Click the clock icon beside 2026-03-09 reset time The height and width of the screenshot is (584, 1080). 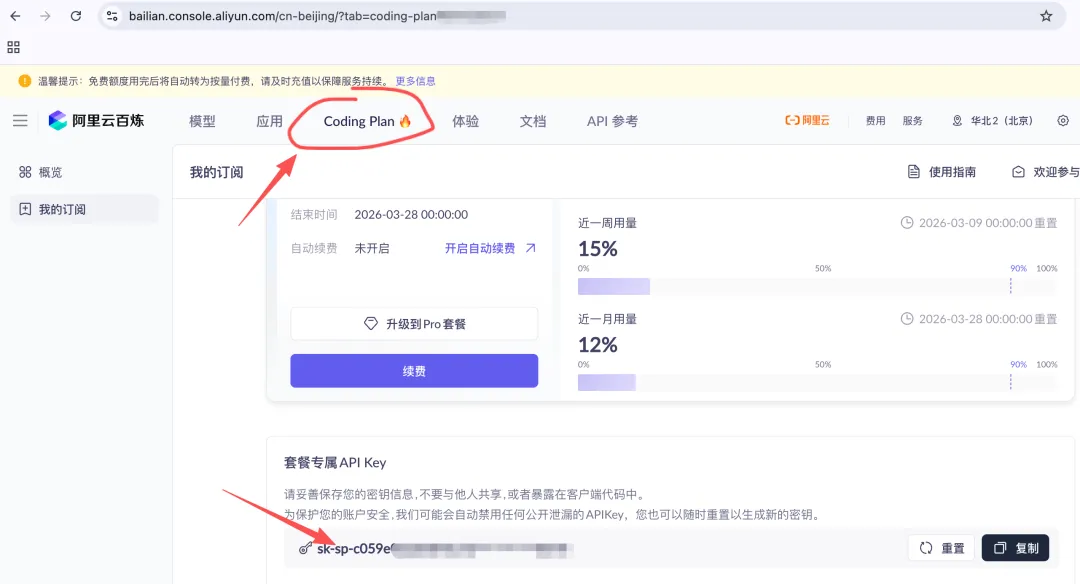(x=907, y=222)
